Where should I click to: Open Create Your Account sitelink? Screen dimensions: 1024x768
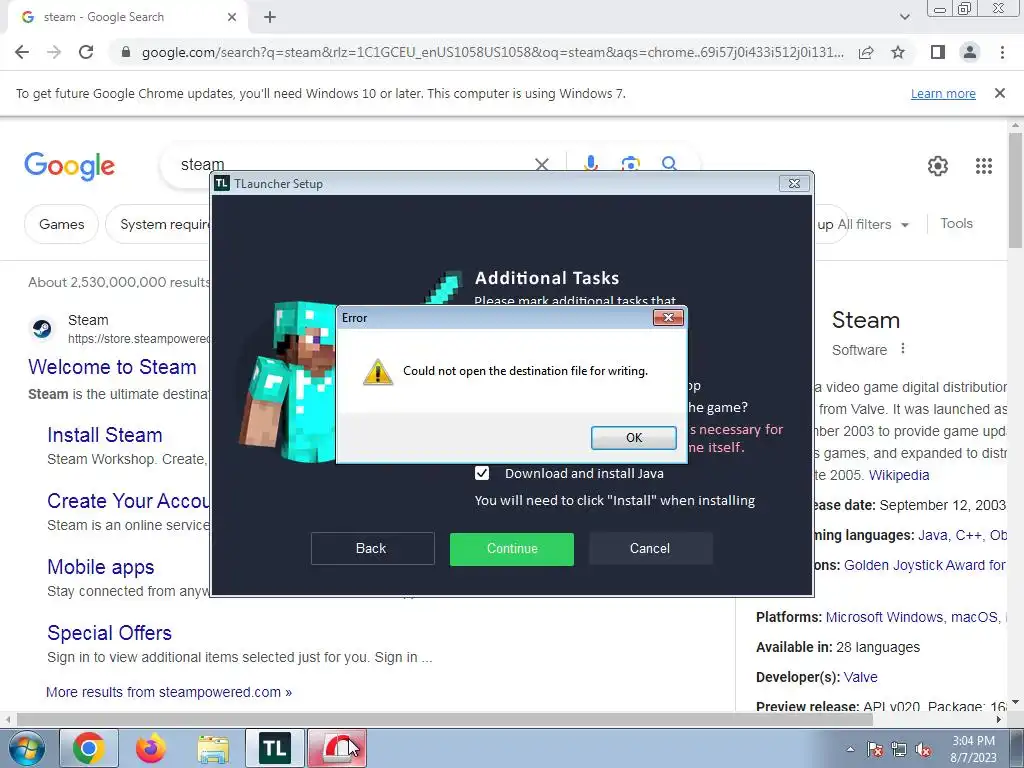128,501
